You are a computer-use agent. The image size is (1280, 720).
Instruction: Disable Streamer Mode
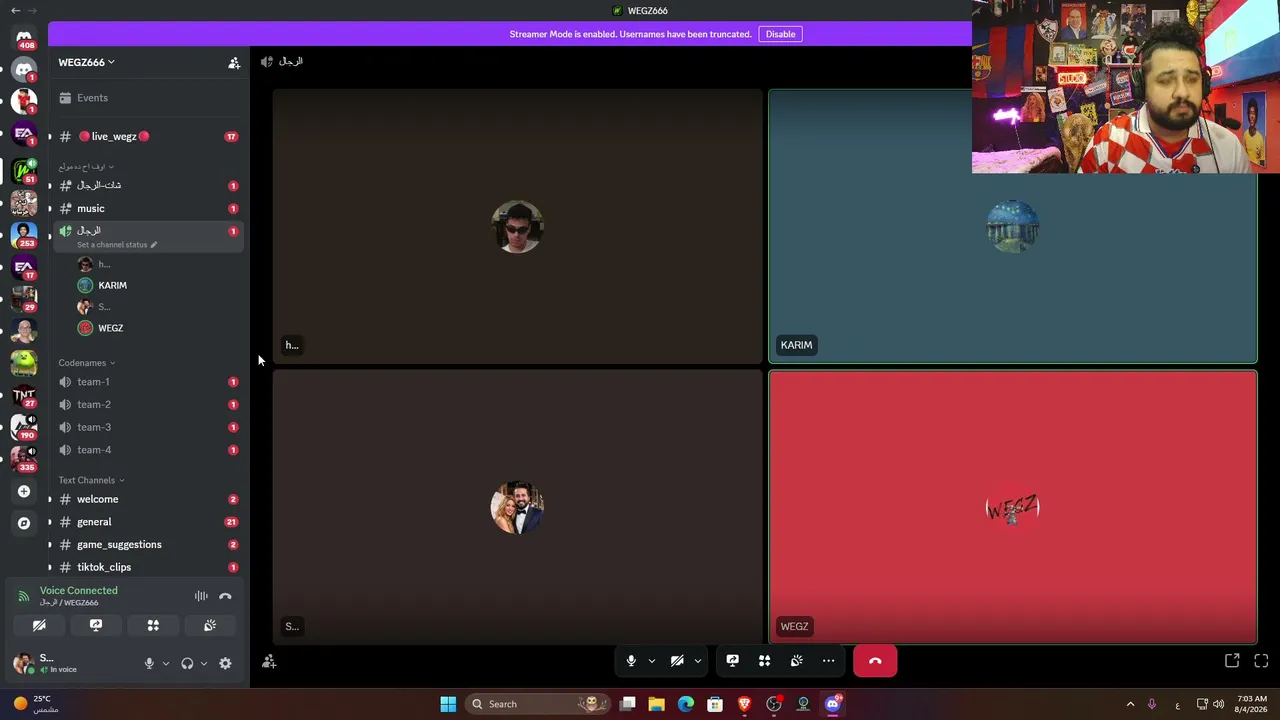pyautogui.click(x=780, y=34)
